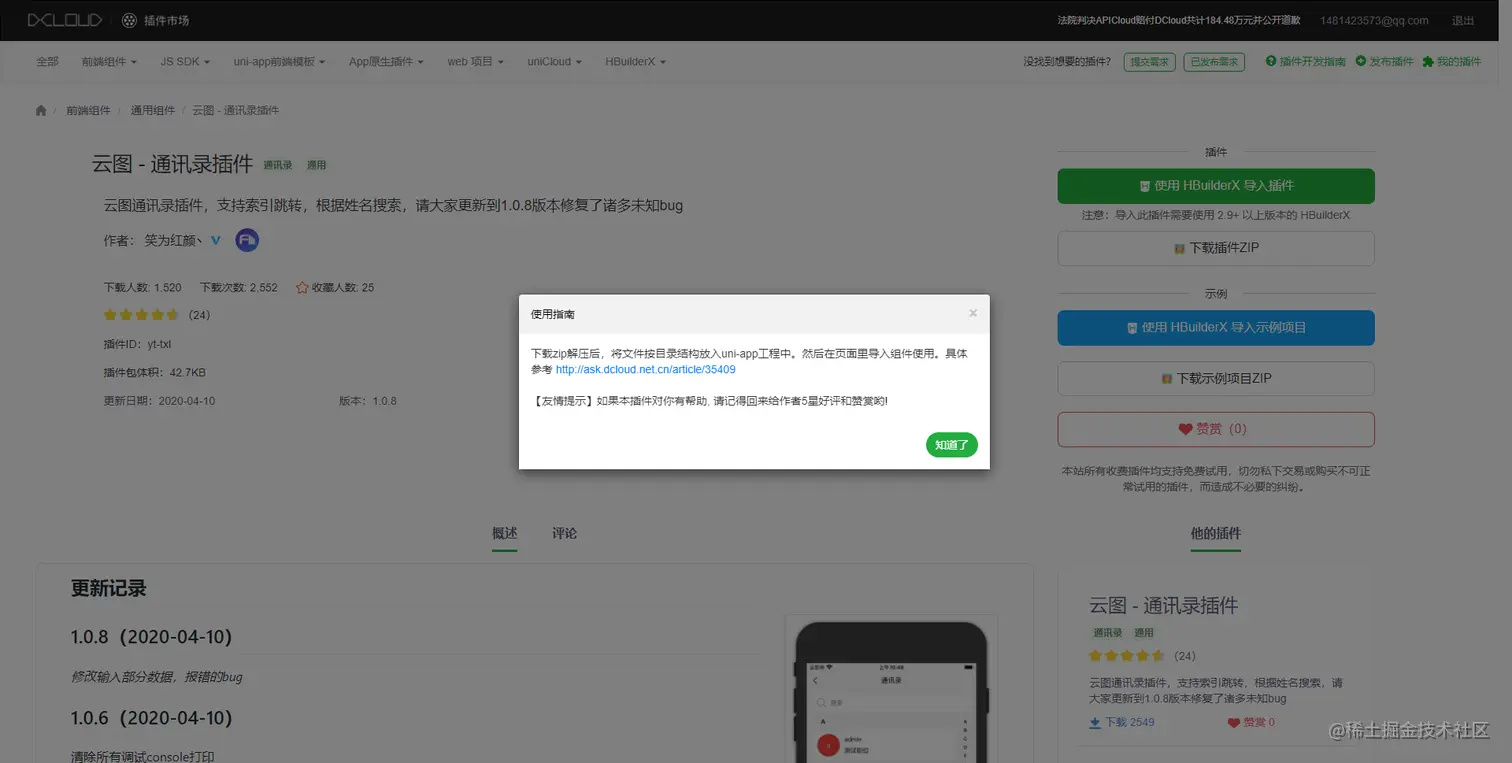The width and height of the screenshot is (1512, 763).
Task: Click the 下载 2549 link in sidebar card
Action: point(1122,722)
